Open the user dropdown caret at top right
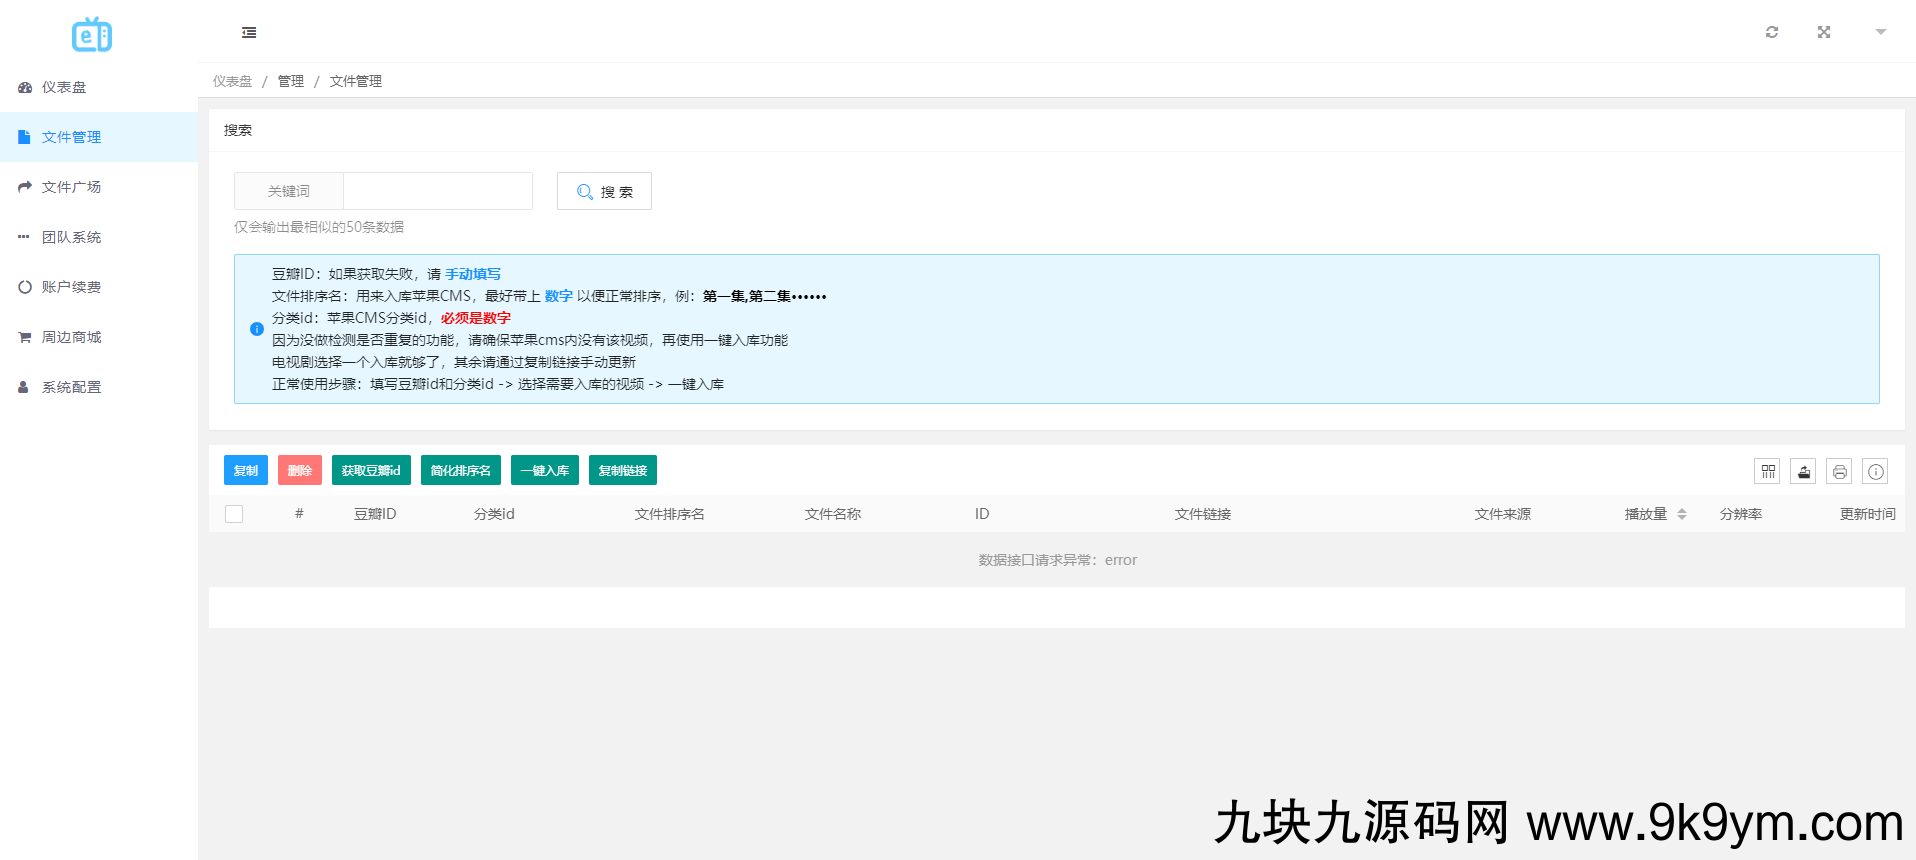Viewport: 1916px width, 860px height. pos(1881,32)
